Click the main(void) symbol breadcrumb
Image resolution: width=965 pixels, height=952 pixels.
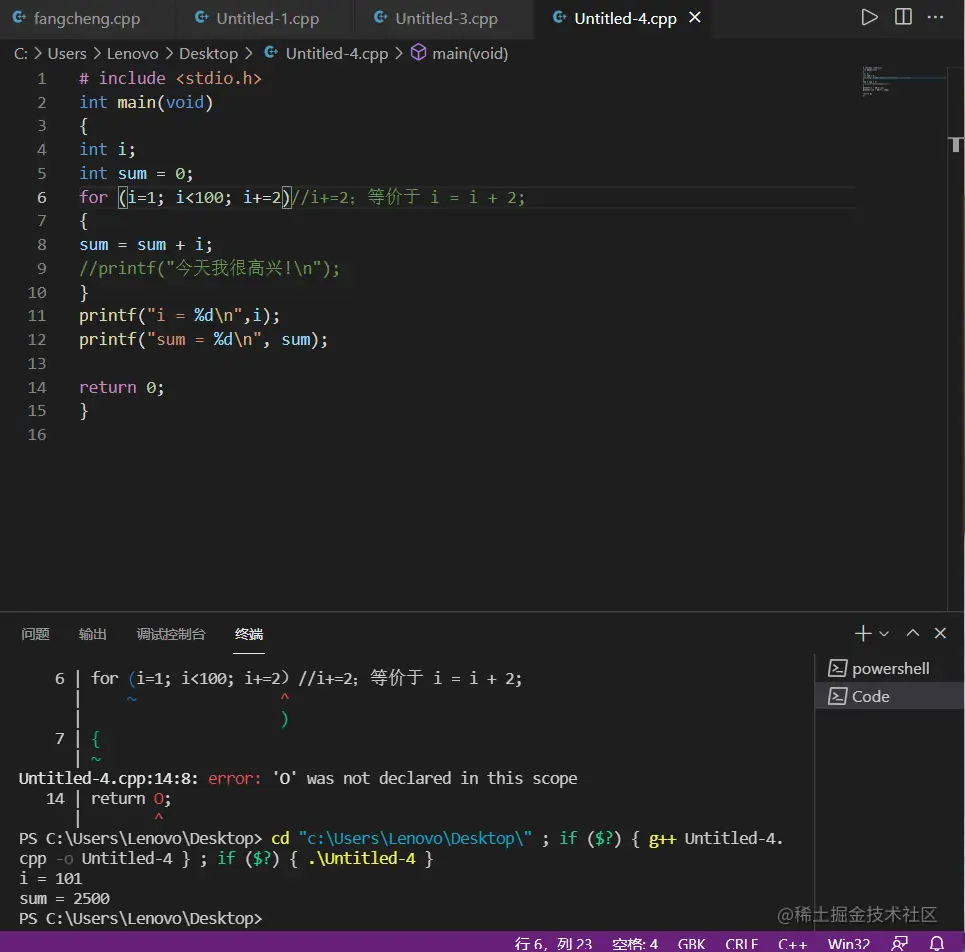tap(460, 54)
